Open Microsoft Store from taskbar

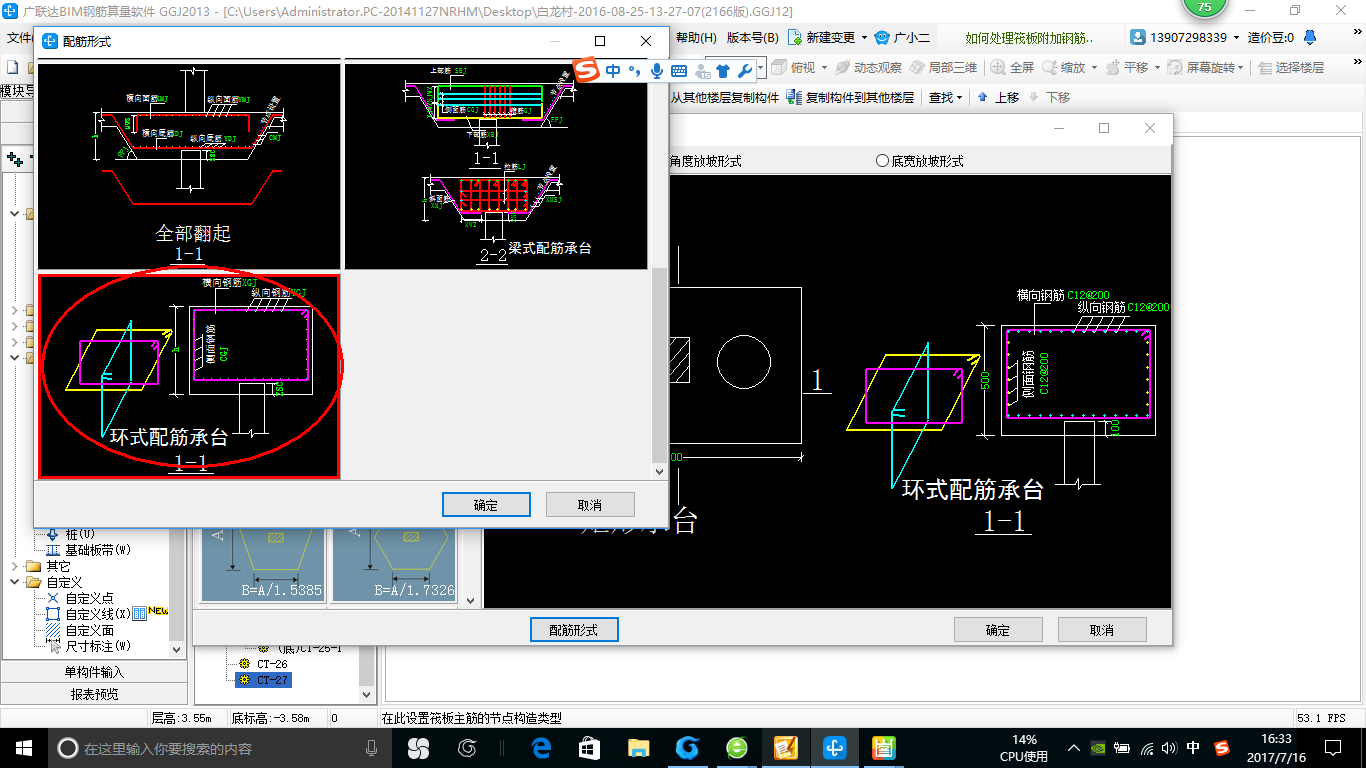click(x=589, y=748)
